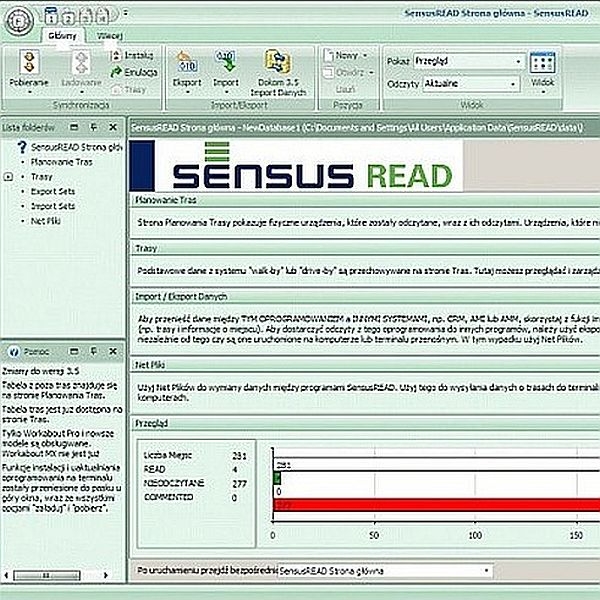Click the Instaluj icon
Screen dimensions: 600x600
coord(116,55)
